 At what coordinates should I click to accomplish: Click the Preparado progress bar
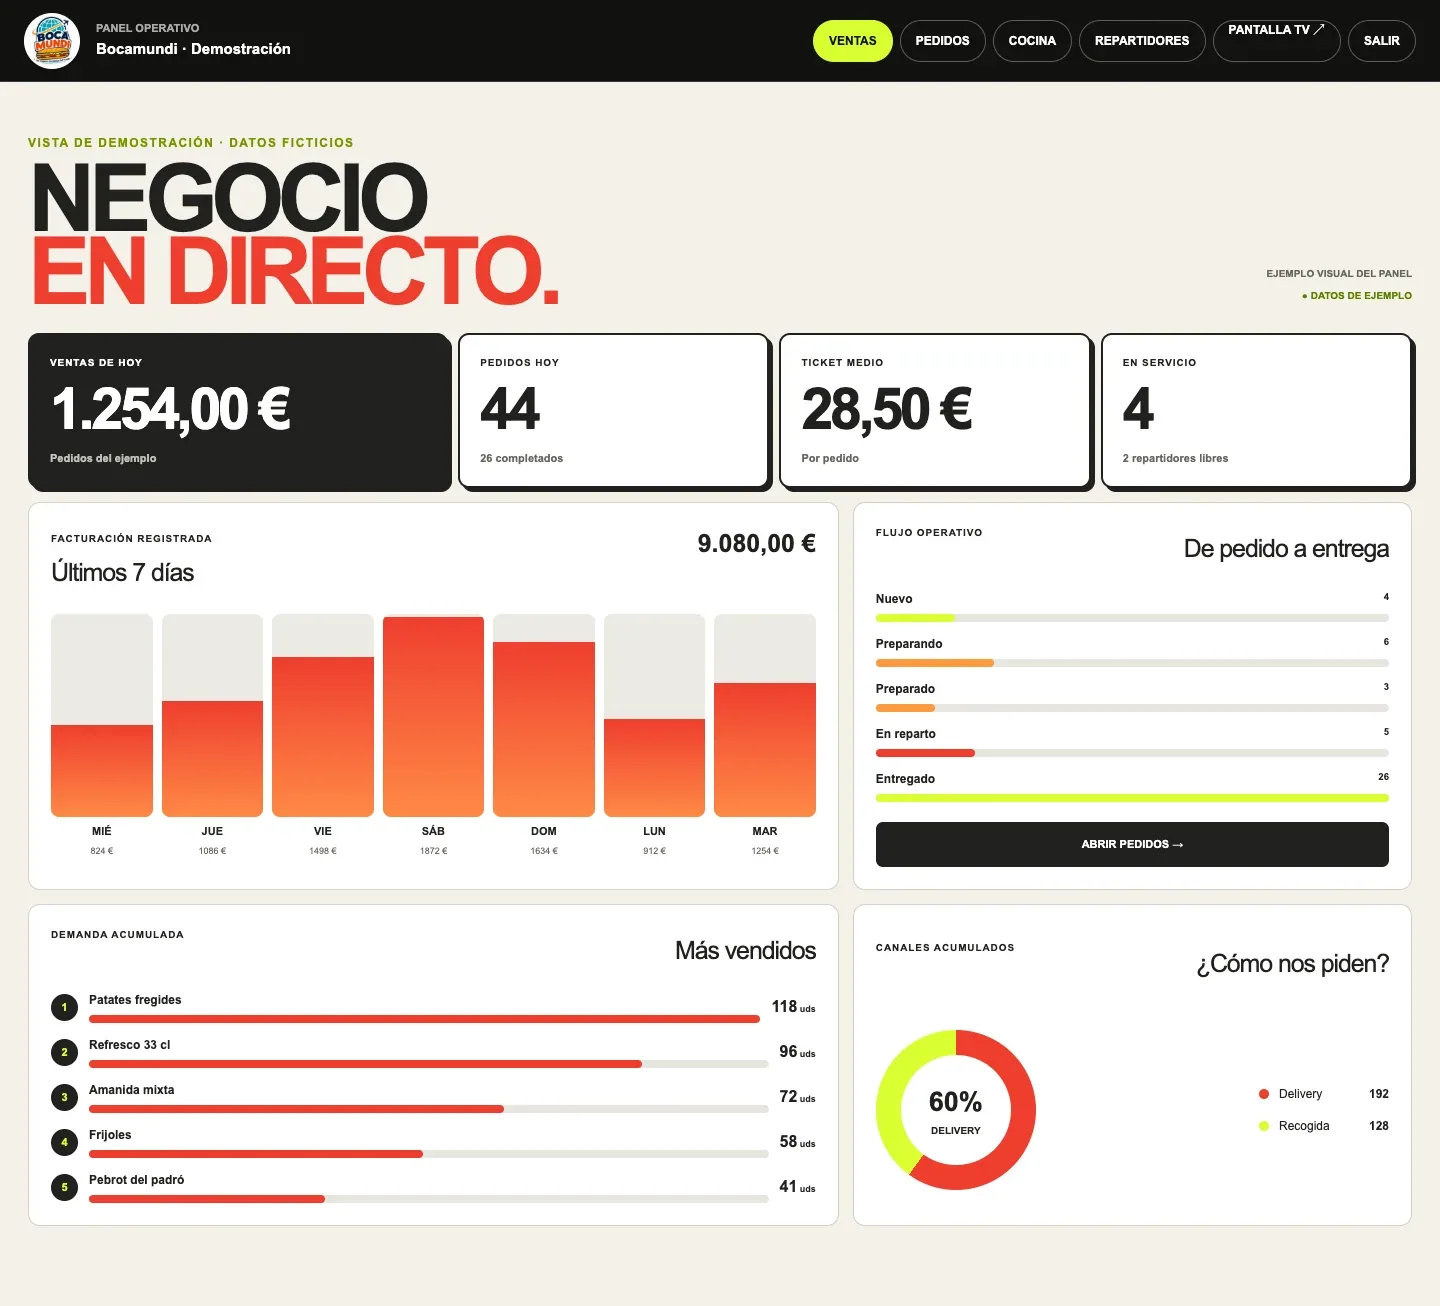(x=1132, y=708)
